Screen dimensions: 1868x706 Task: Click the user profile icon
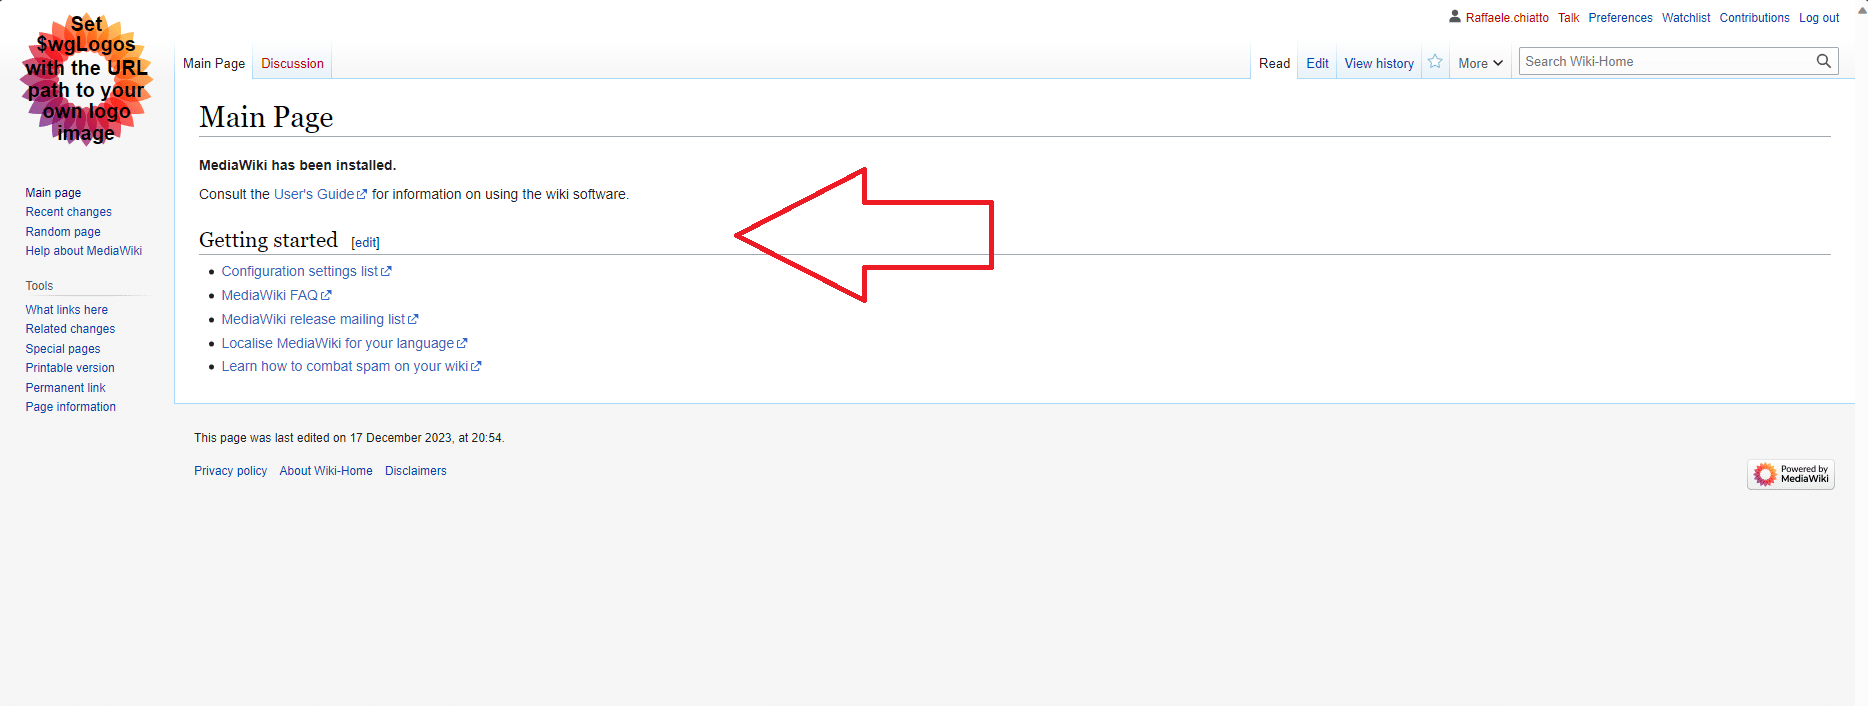click(1455, 17)
